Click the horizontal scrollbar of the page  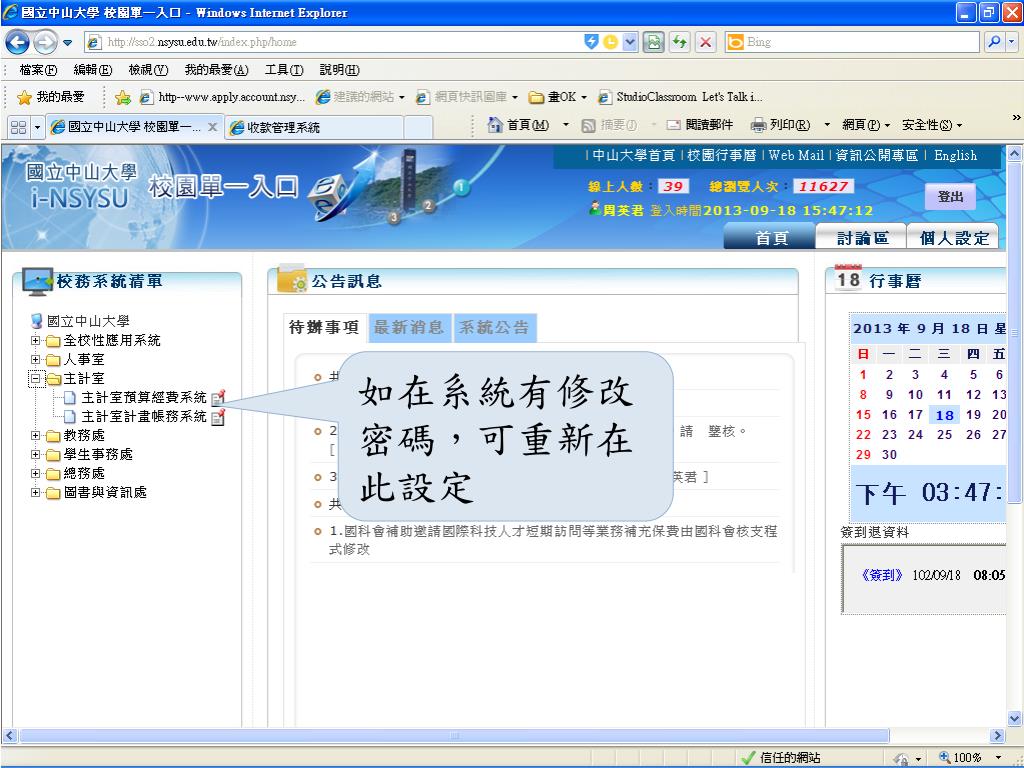pos(454,735)
